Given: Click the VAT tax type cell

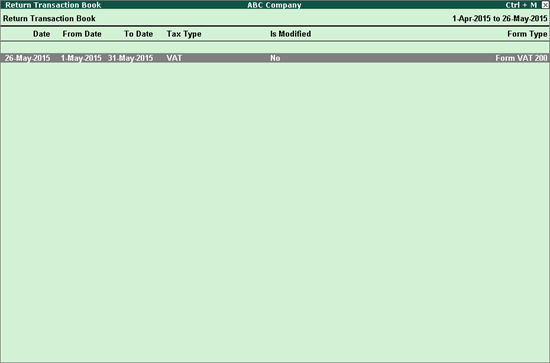Looking at the screenshot, I should [174, 58].
